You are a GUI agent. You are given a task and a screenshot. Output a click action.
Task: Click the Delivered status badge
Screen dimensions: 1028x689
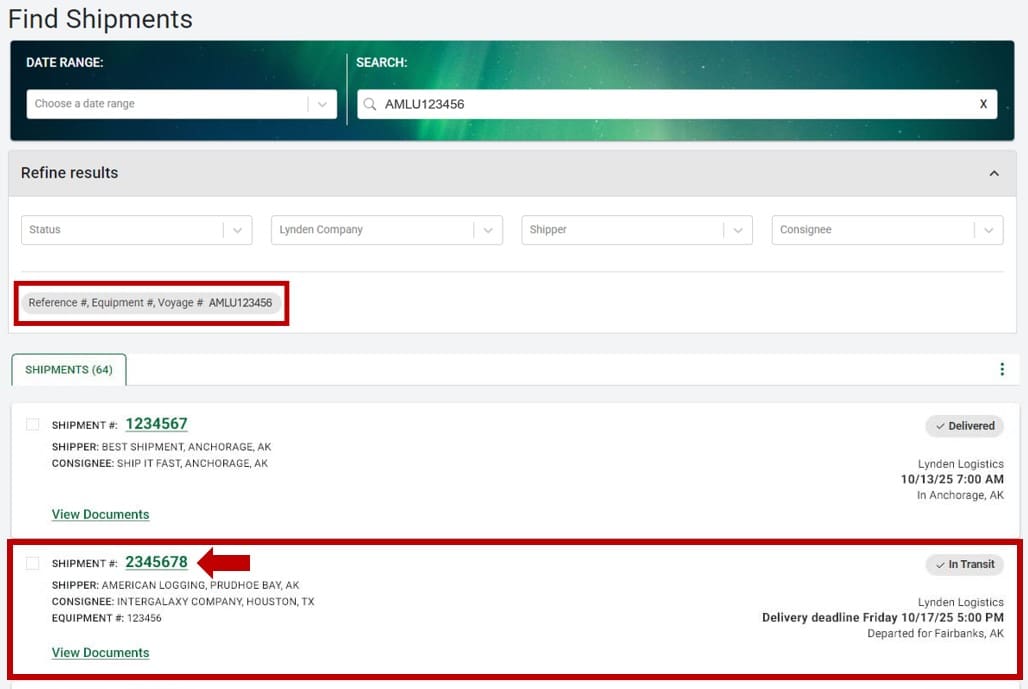pos(963,426)
